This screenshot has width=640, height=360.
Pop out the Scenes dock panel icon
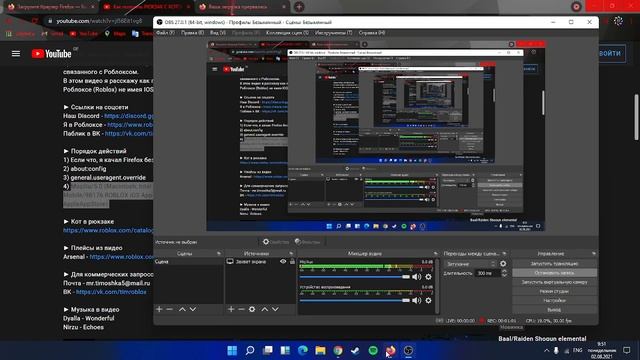tap(219, 253)
